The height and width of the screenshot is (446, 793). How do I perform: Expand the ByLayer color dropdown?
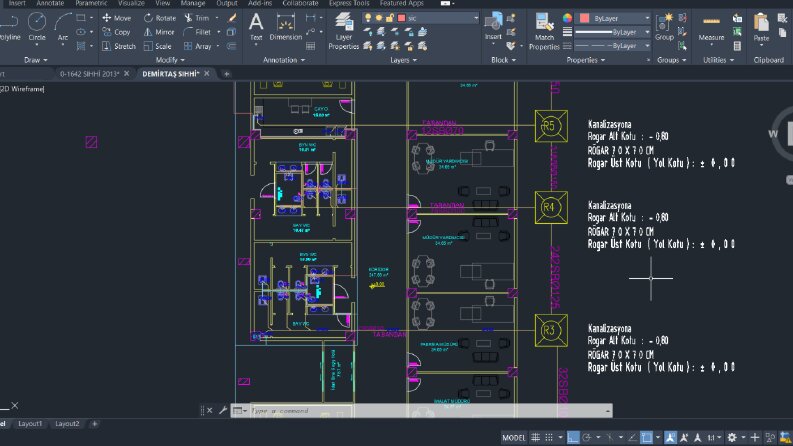[614, 18]
